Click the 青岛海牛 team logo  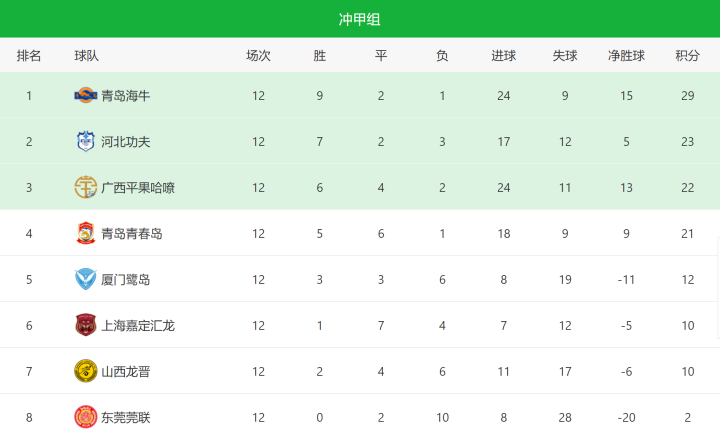86,96
